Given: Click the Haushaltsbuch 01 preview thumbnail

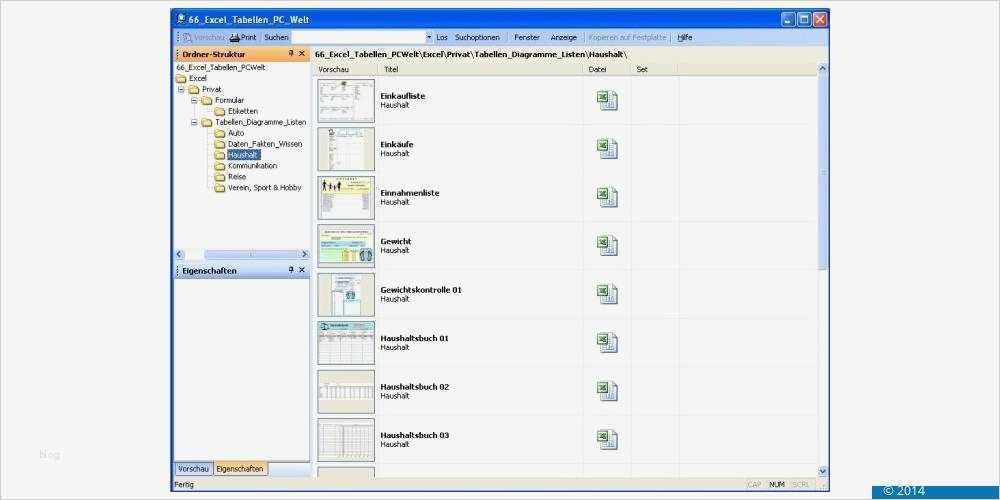Looking at the screenshot, I should pyautogui.click(x=346, y=343).
